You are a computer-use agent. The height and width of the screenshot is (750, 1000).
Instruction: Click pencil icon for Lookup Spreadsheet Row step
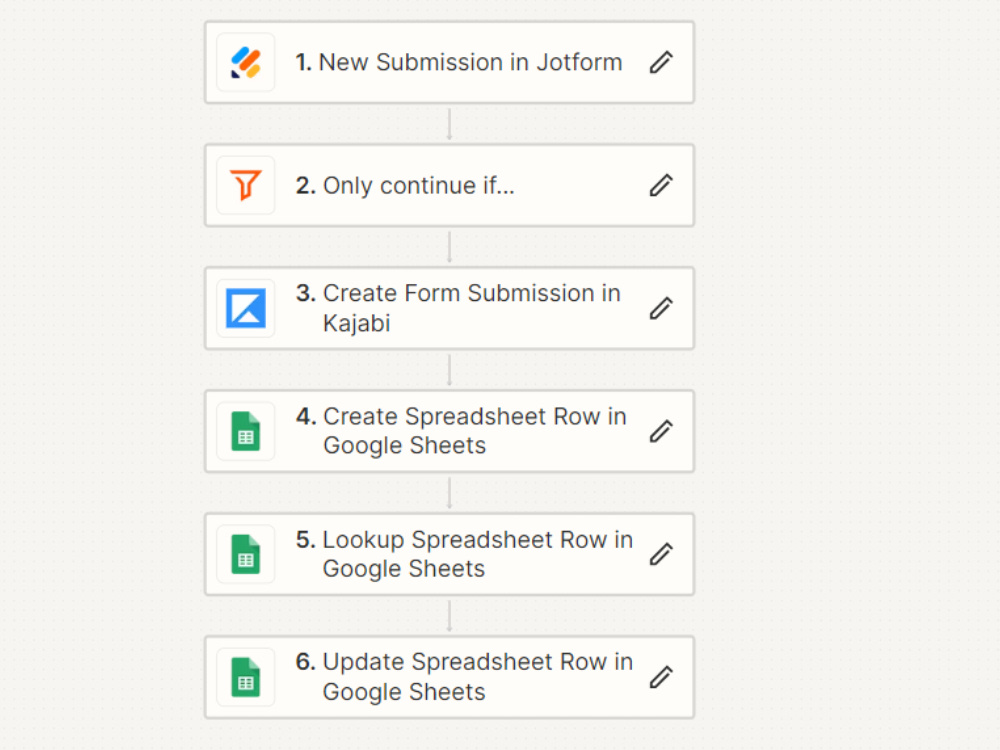(x=661, y=555)
